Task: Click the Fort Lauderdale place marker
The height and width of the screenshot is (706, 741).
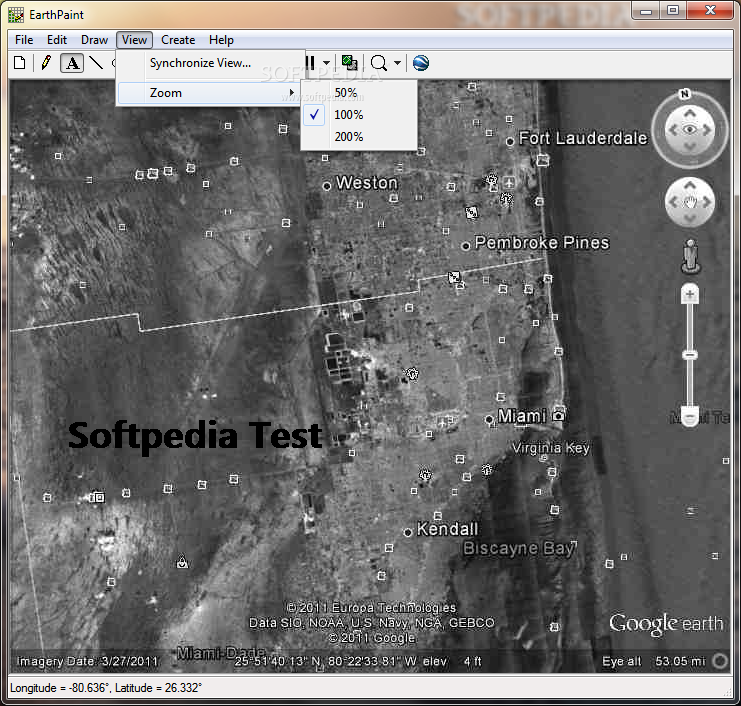Action: [510, 141]
